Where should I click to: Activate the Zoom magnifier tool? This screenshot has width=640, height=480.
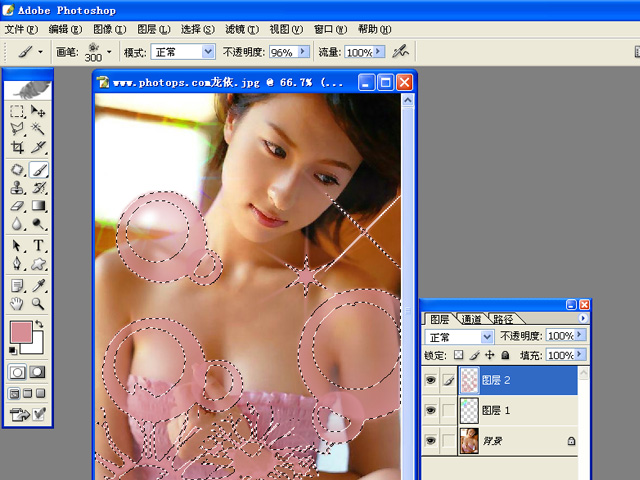pyautogui.click(x=39, y=303)
